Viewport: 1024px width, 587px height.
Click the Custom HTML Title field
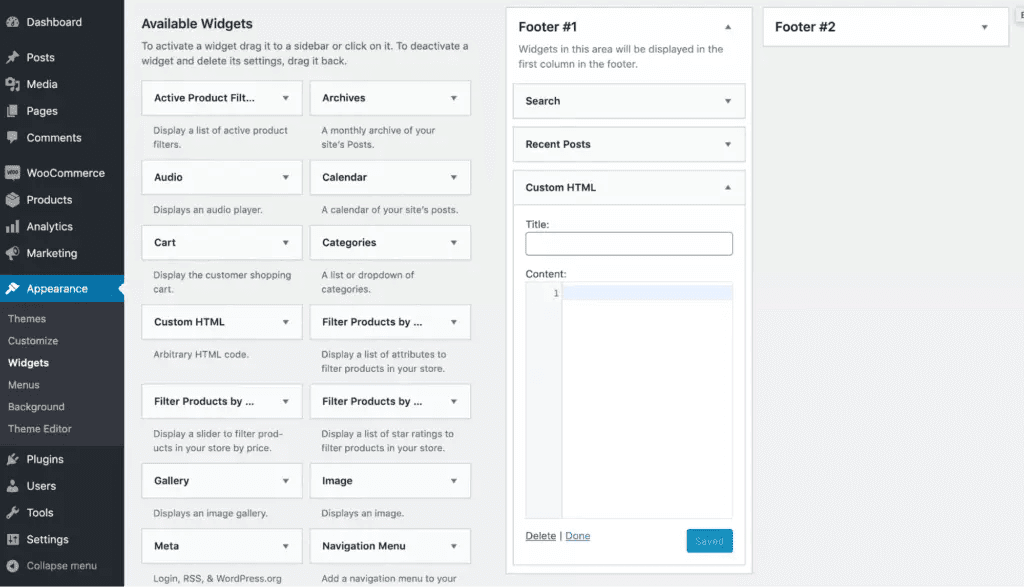pyautogui.click(x=629, y=244)
